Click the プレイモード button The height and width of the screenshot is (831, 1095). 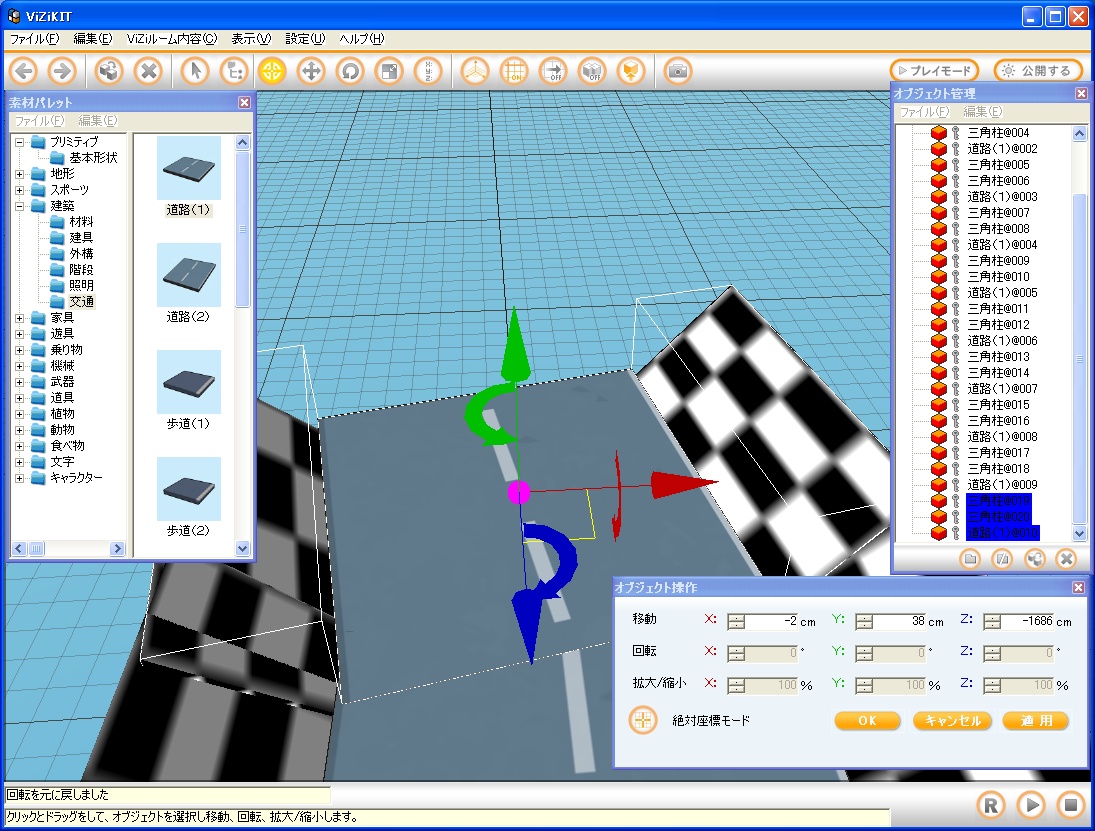tap(934, 71)
